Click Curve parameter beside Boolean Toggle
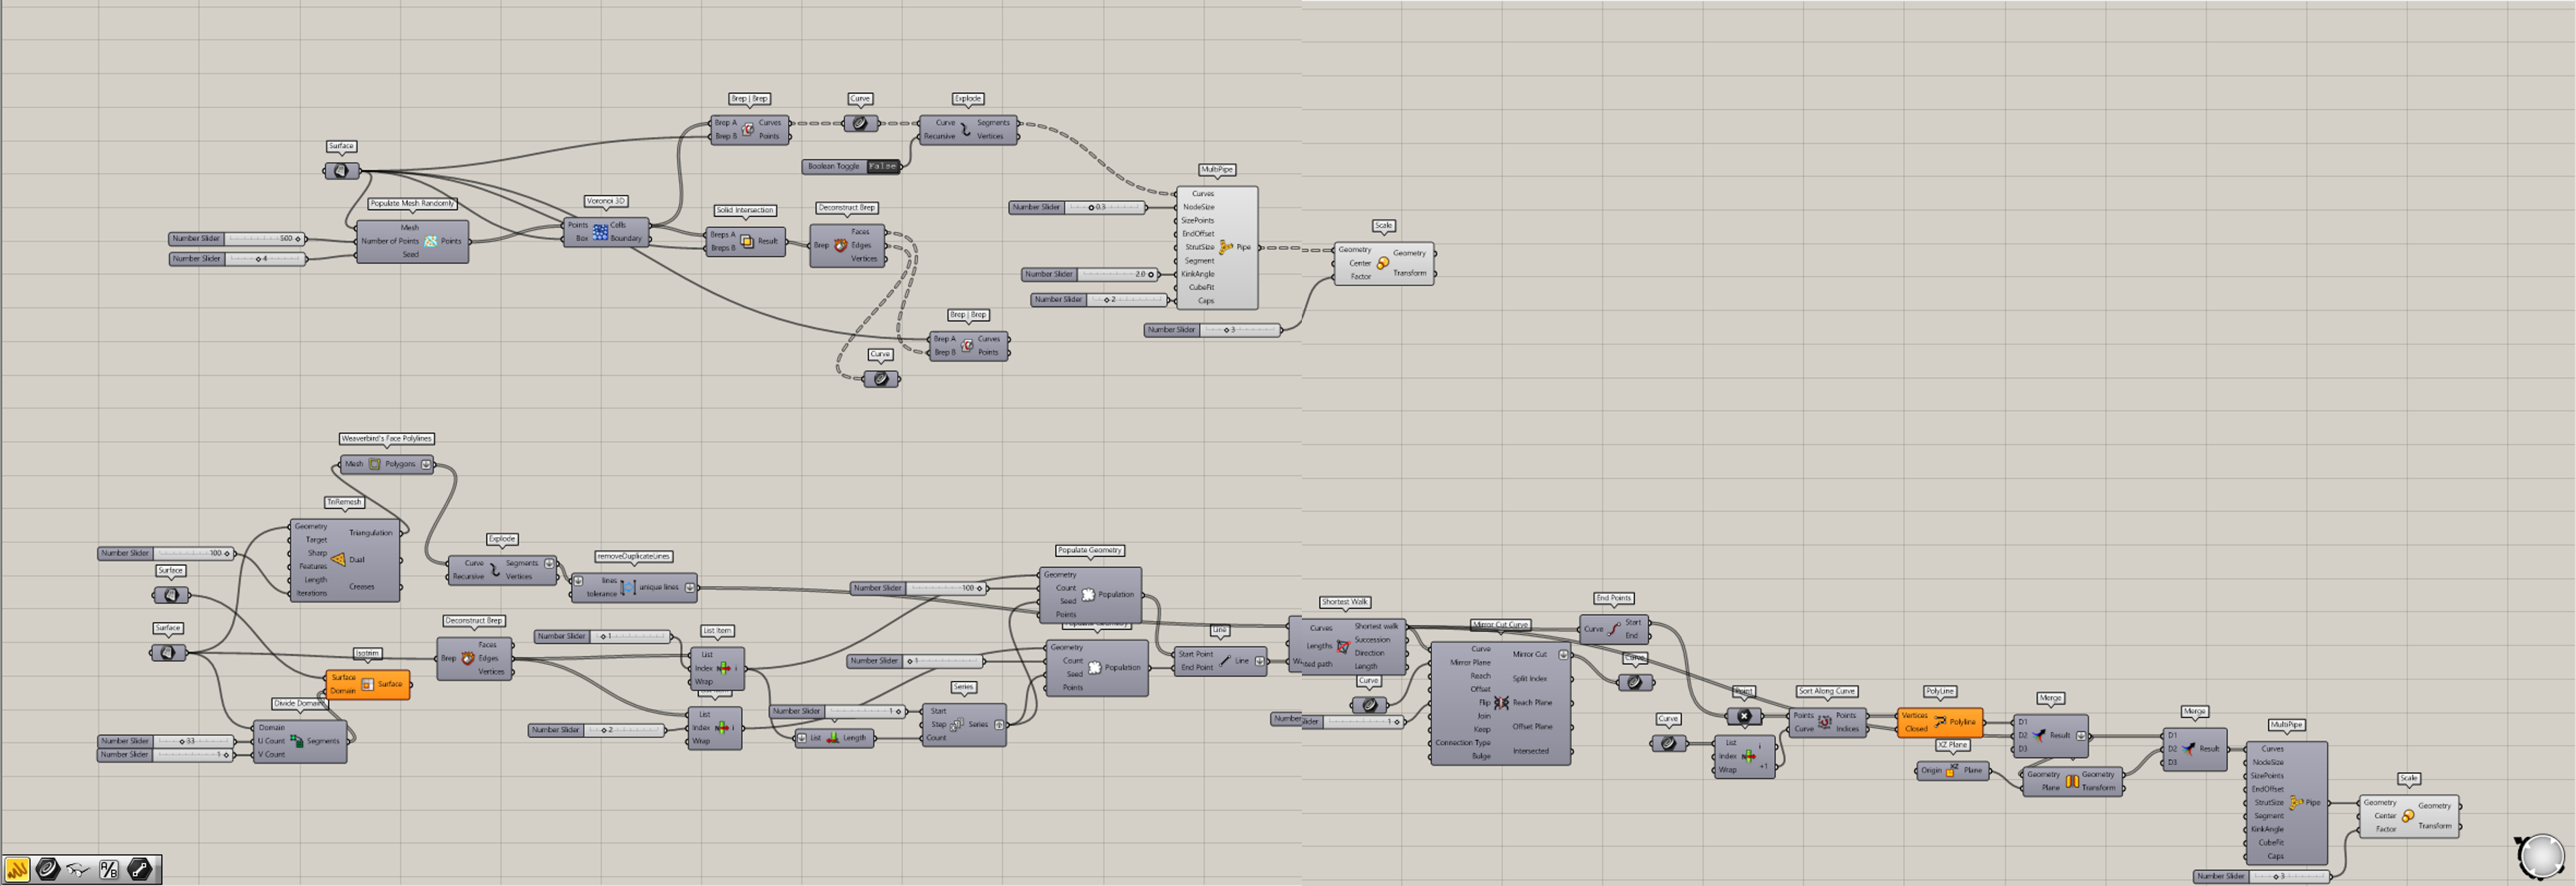This screenshot has height=886, width=2576. pos(860,124)
